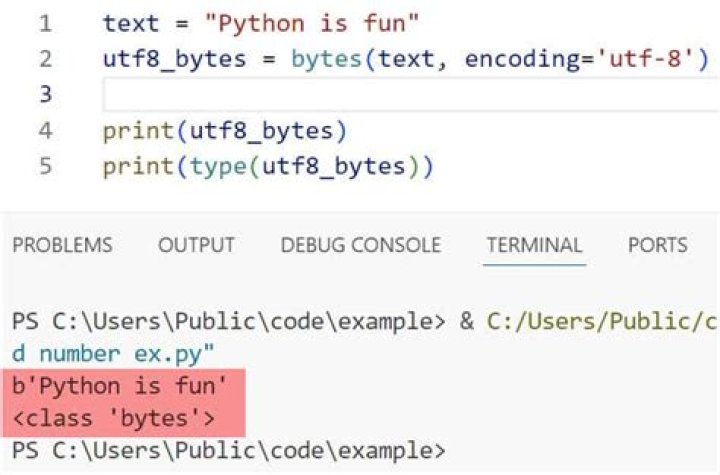Open the PORTS tab
The width and height of the screenshot is (720, 475).
click(x=657, y=245)
